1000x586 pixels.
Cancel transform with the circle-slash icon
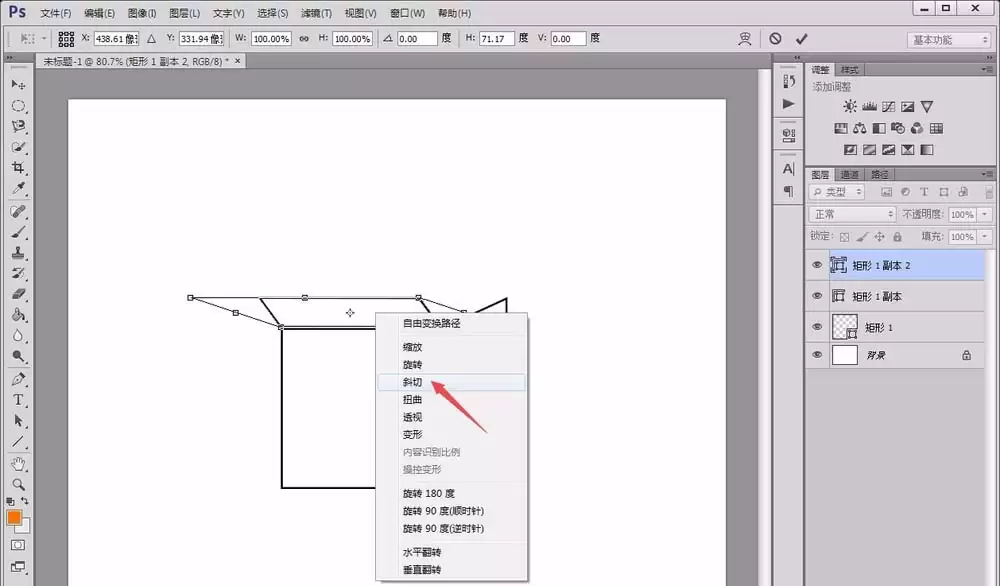(x=775, y=39)
